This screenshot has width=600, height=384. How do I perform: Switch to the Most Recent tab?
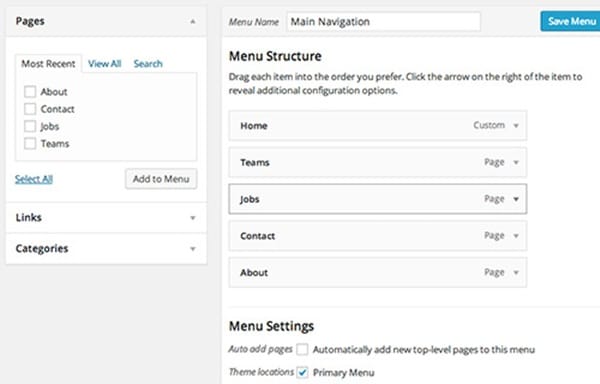tap(48, 63)
